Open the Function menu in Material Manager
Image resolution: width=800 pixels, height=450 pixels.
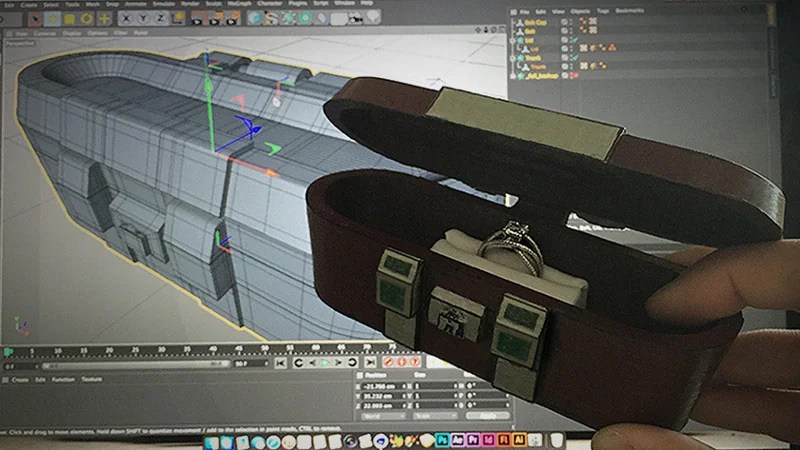tap(63, 380)
